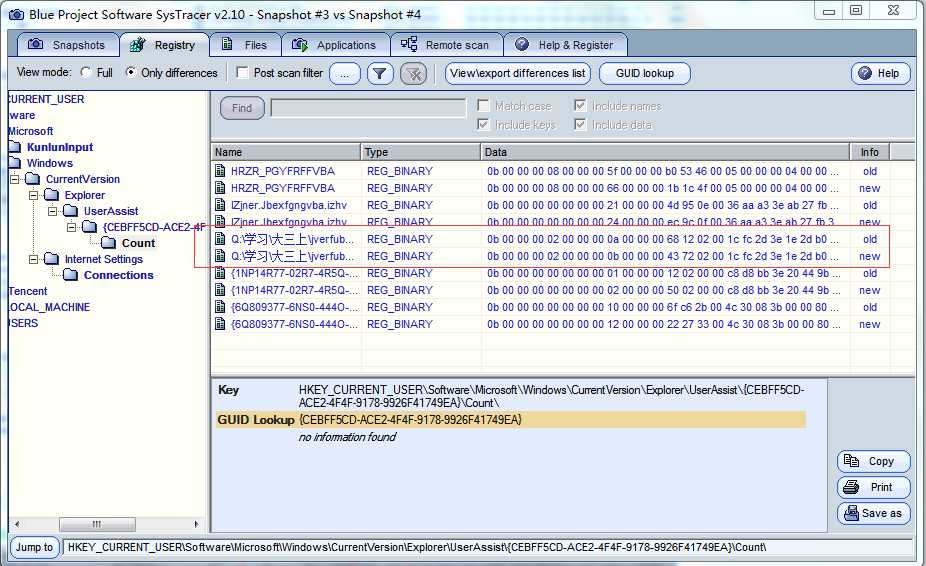Click icon of old Q:\学习 row

click(220, 239)
